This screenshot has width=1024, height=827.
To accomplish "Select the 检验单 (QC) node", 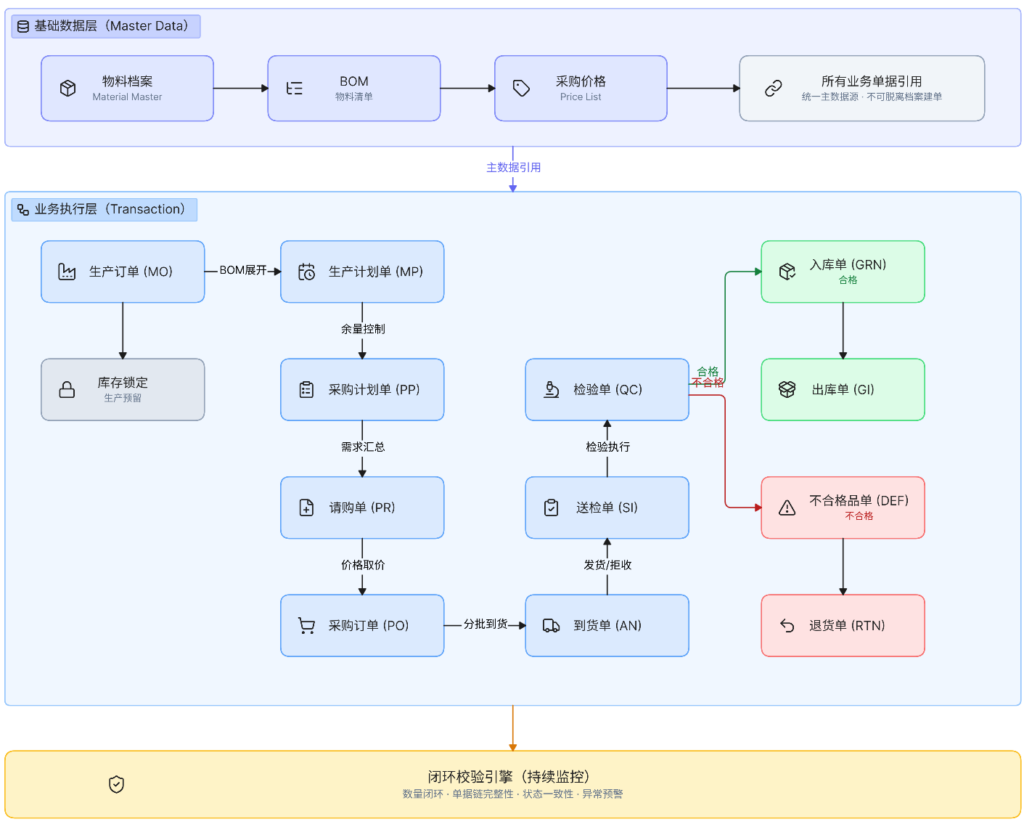I will pyautogui.click(x=607, y=390).
